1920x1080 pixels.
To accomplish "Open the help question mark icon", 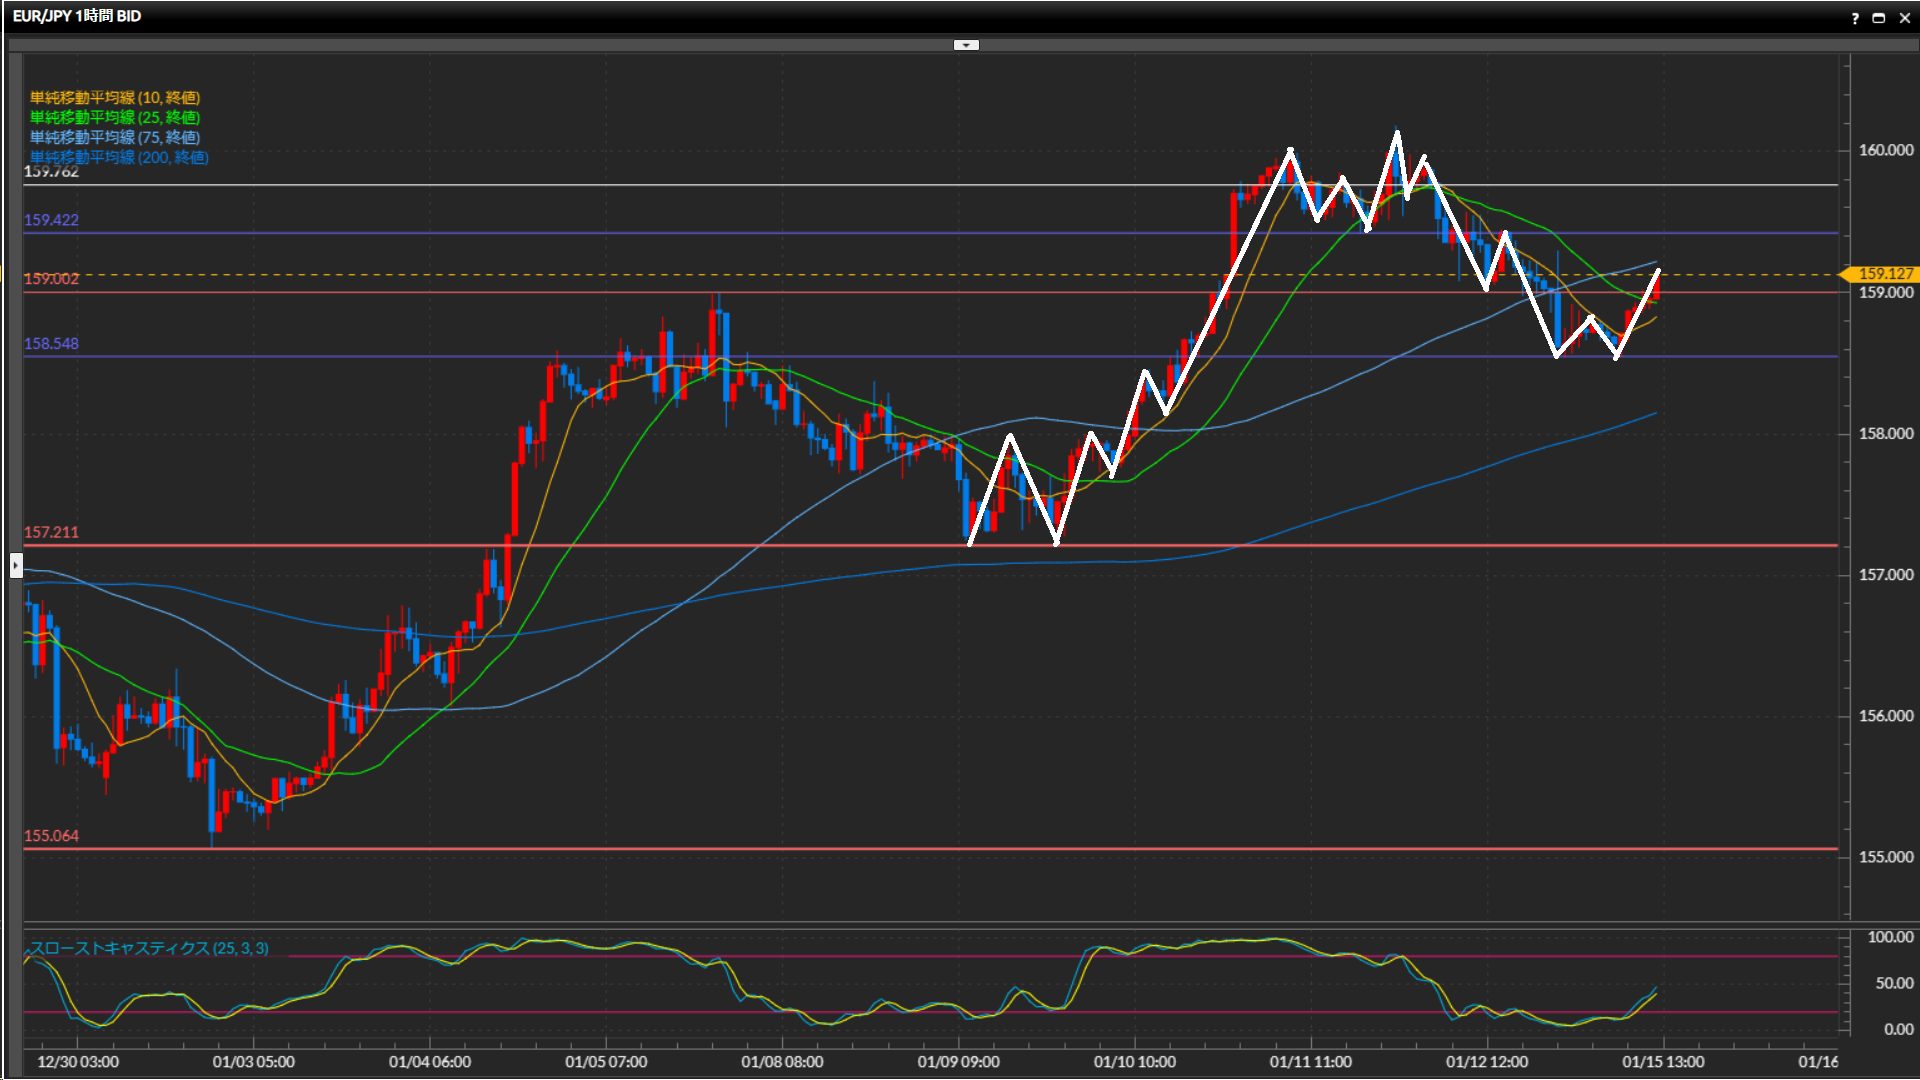I will tap(1855, 18).
